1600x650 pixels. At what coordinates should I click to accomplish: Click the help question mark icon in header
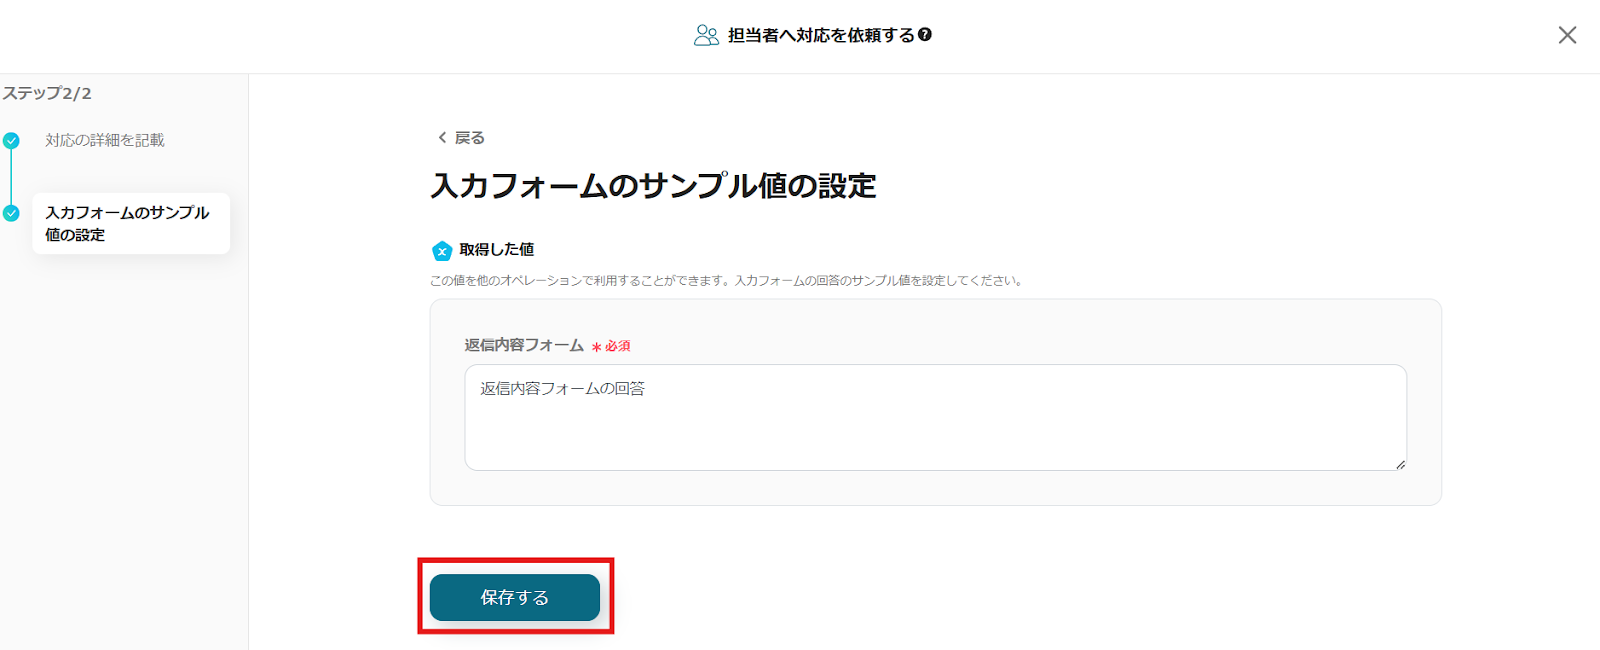925,34
